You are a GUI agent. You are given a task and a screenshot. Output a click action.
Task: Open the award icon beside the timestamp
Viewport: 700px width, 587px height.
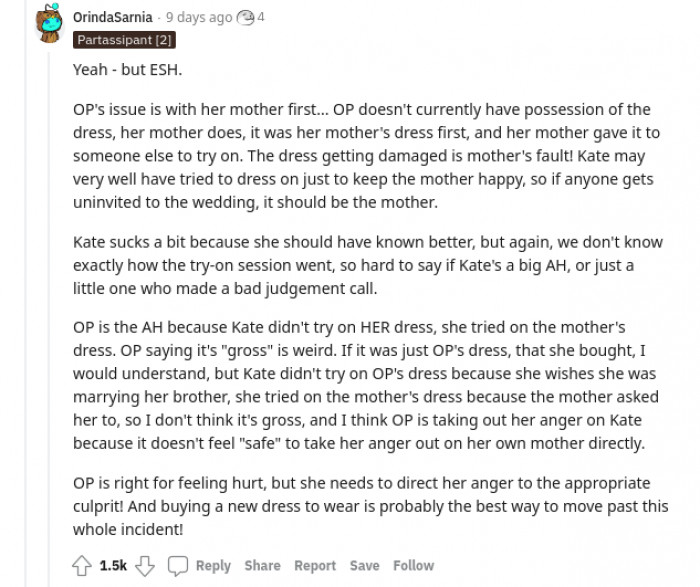(245, 17)
